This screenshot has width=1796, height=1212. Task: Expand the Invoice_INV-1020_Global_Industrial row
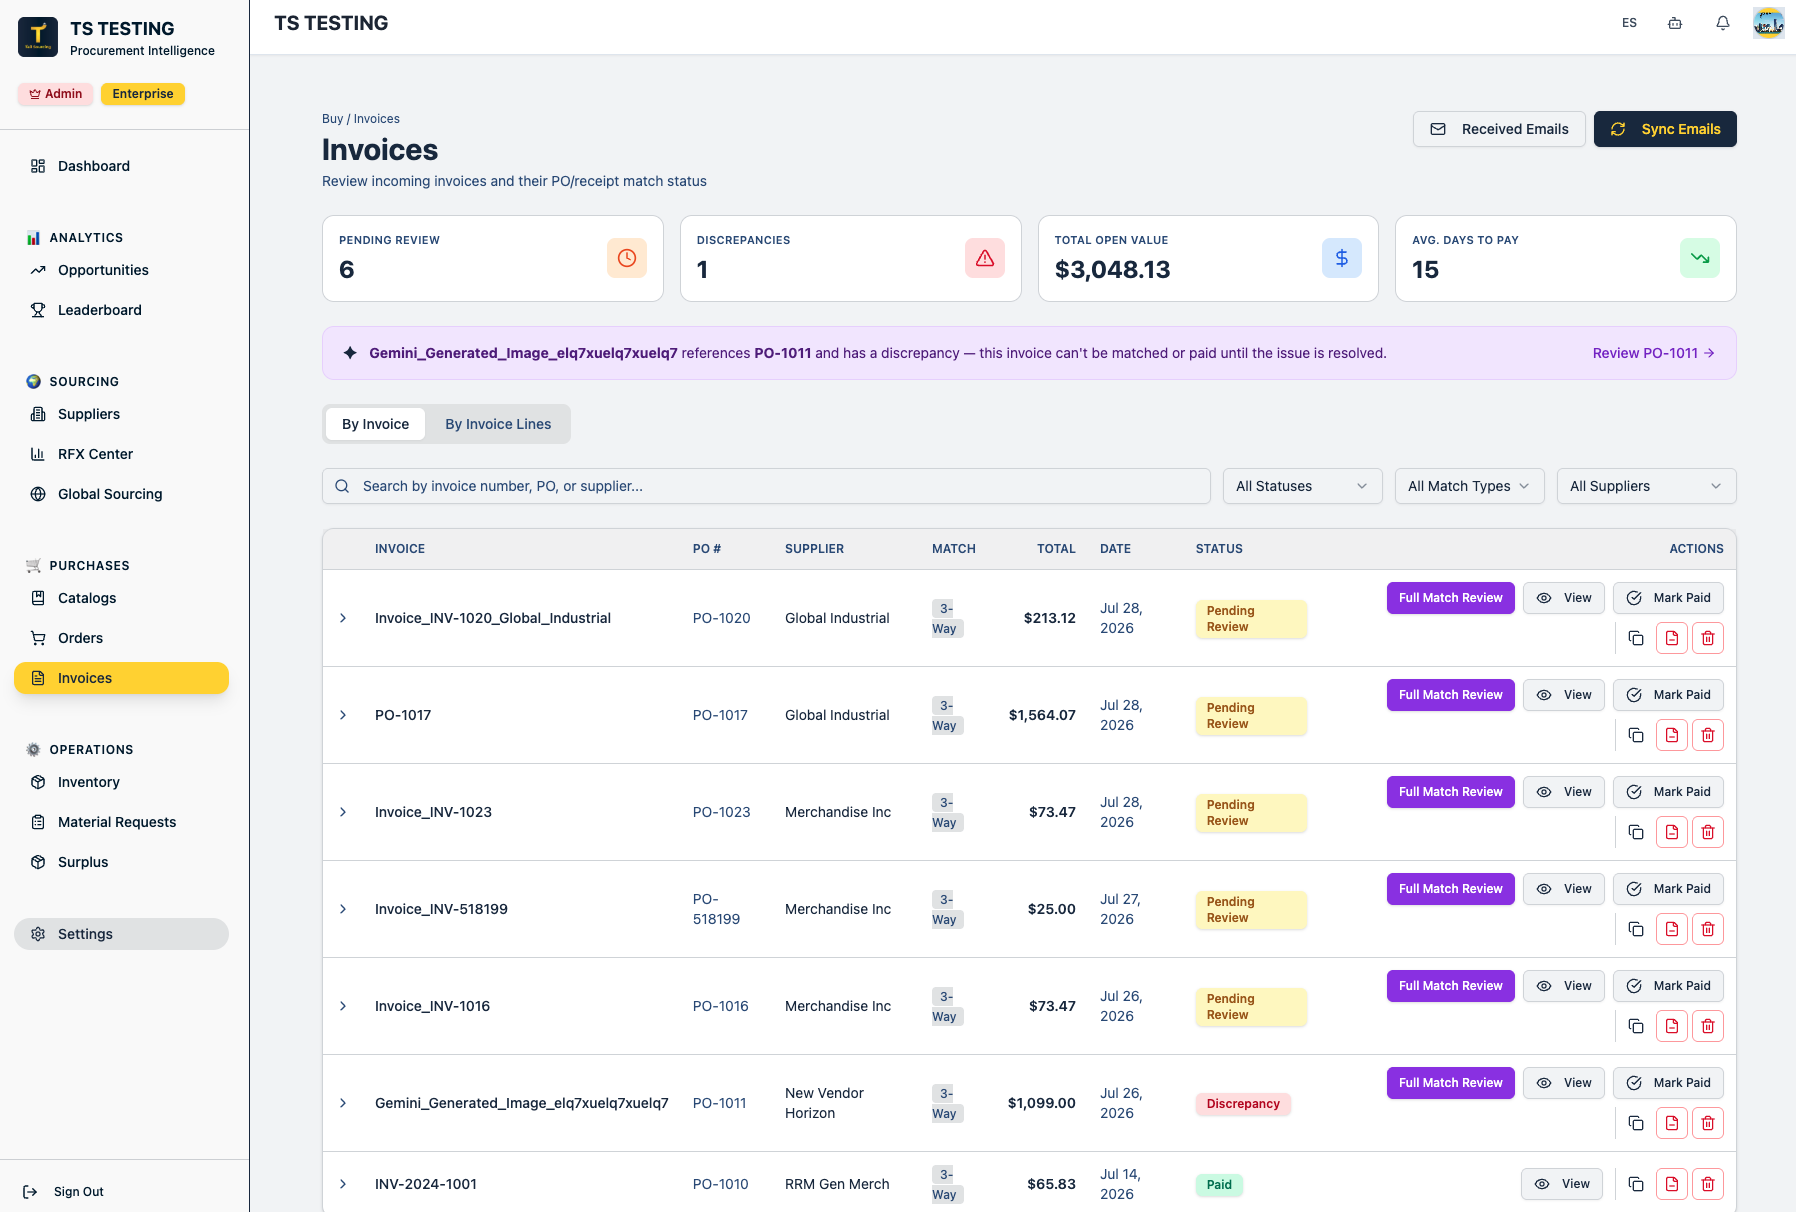343,618
